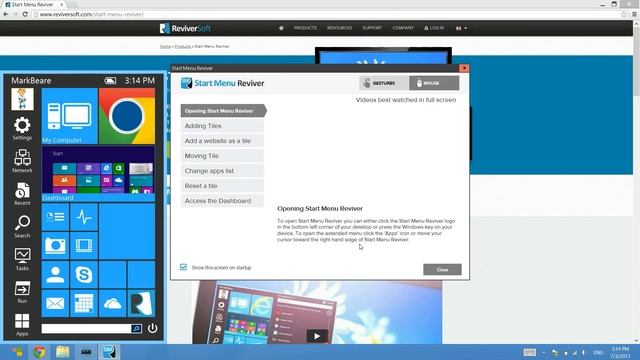This screenshot has height=360, width=640.
Task: Open Chrome menu button
Action: (x=634, y=14)
